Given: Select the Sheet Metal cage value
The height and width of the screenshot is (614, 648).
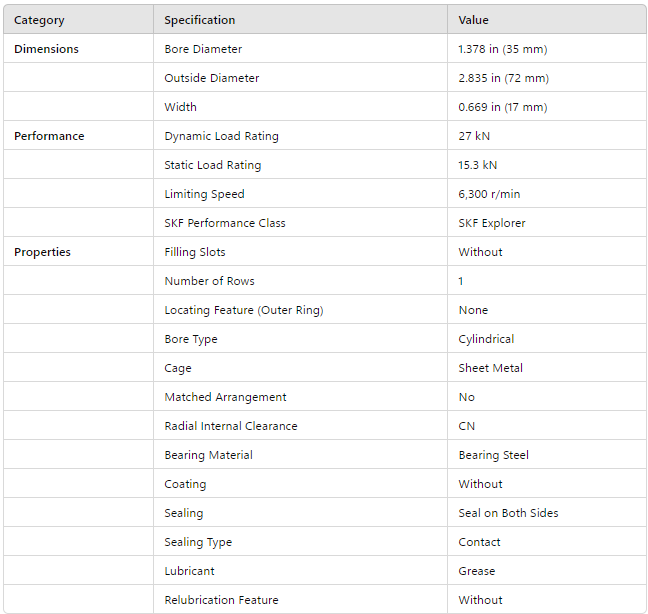Looking at the screenshot, I should pyautogui.click(x=490, y=368).
